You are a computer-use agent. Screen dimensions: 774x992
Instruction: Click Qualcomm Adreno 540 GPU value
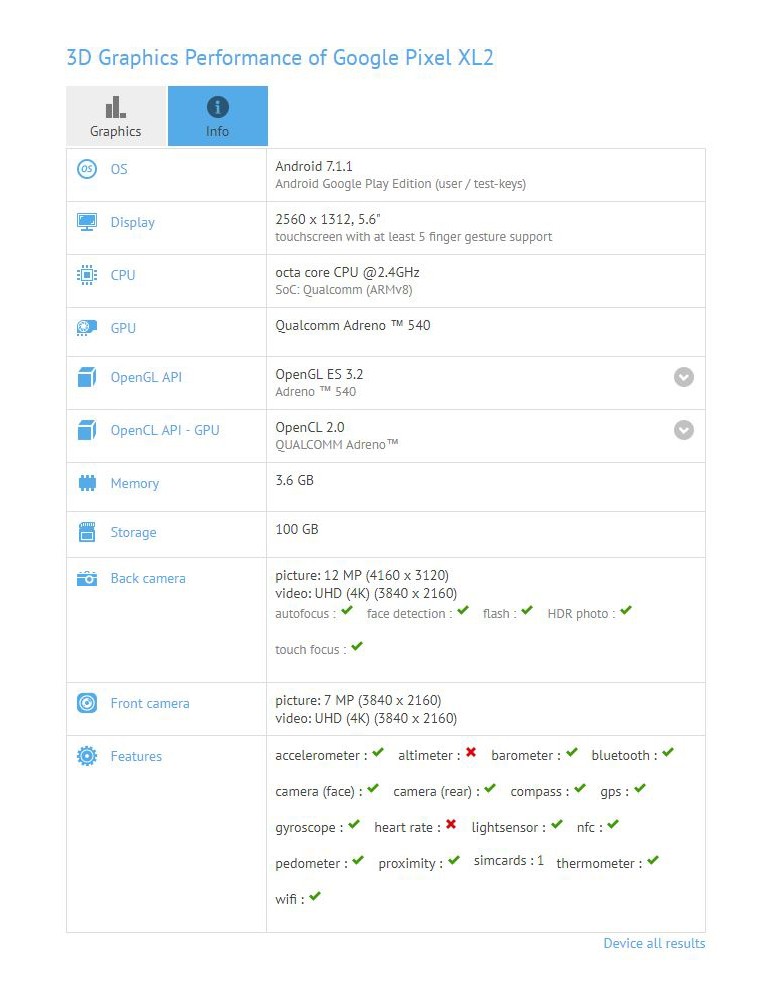click(x=353, y=325)
